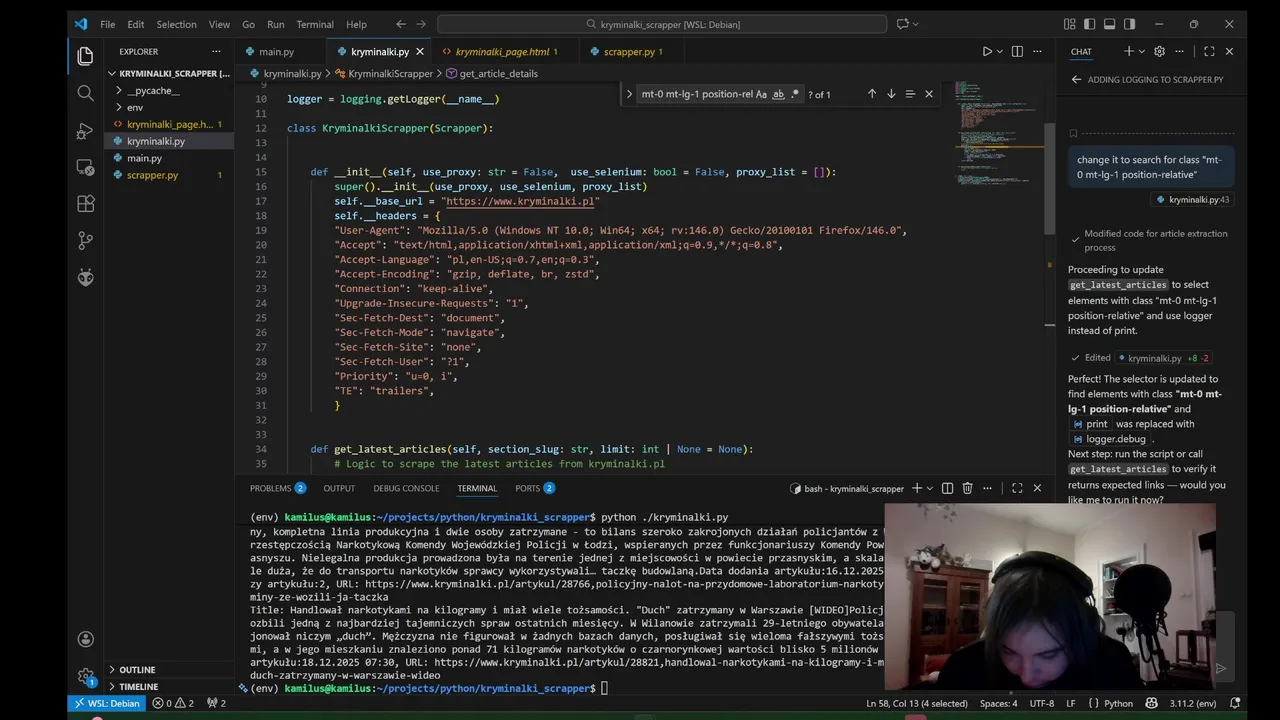Go to previous match in find widget
Image resolution: width=1280 pixels, height=720 pixels.
(872, 94)
